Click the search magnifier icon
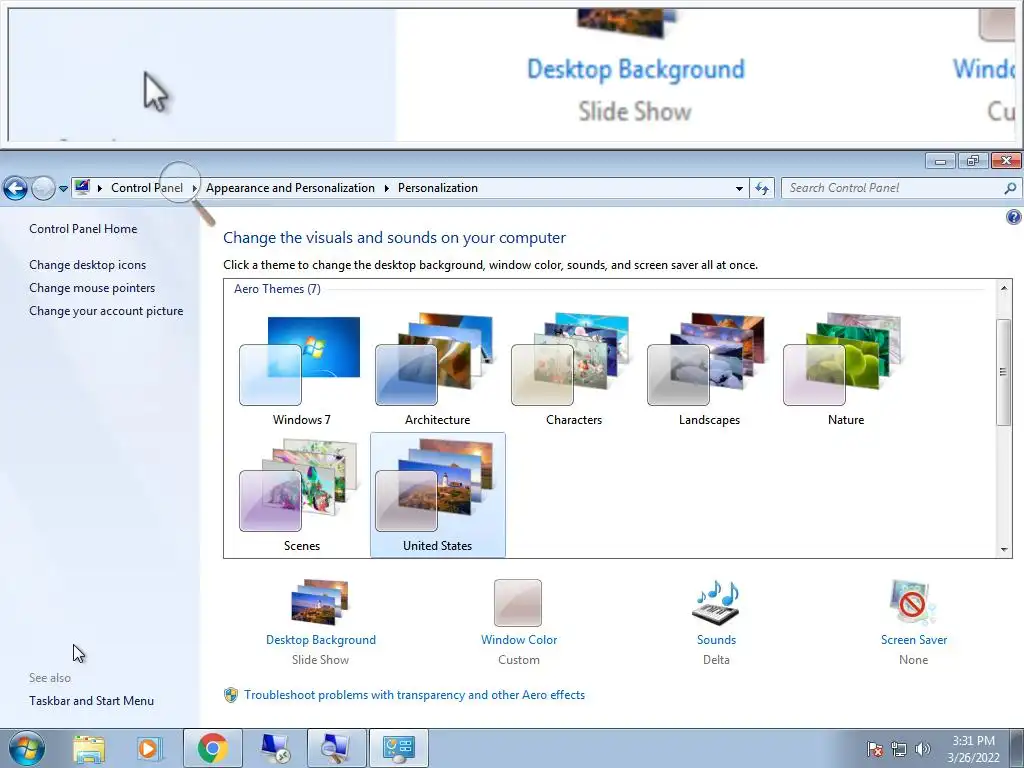The width and height of the screenshot is (1024, 768). pos(1010,188)
